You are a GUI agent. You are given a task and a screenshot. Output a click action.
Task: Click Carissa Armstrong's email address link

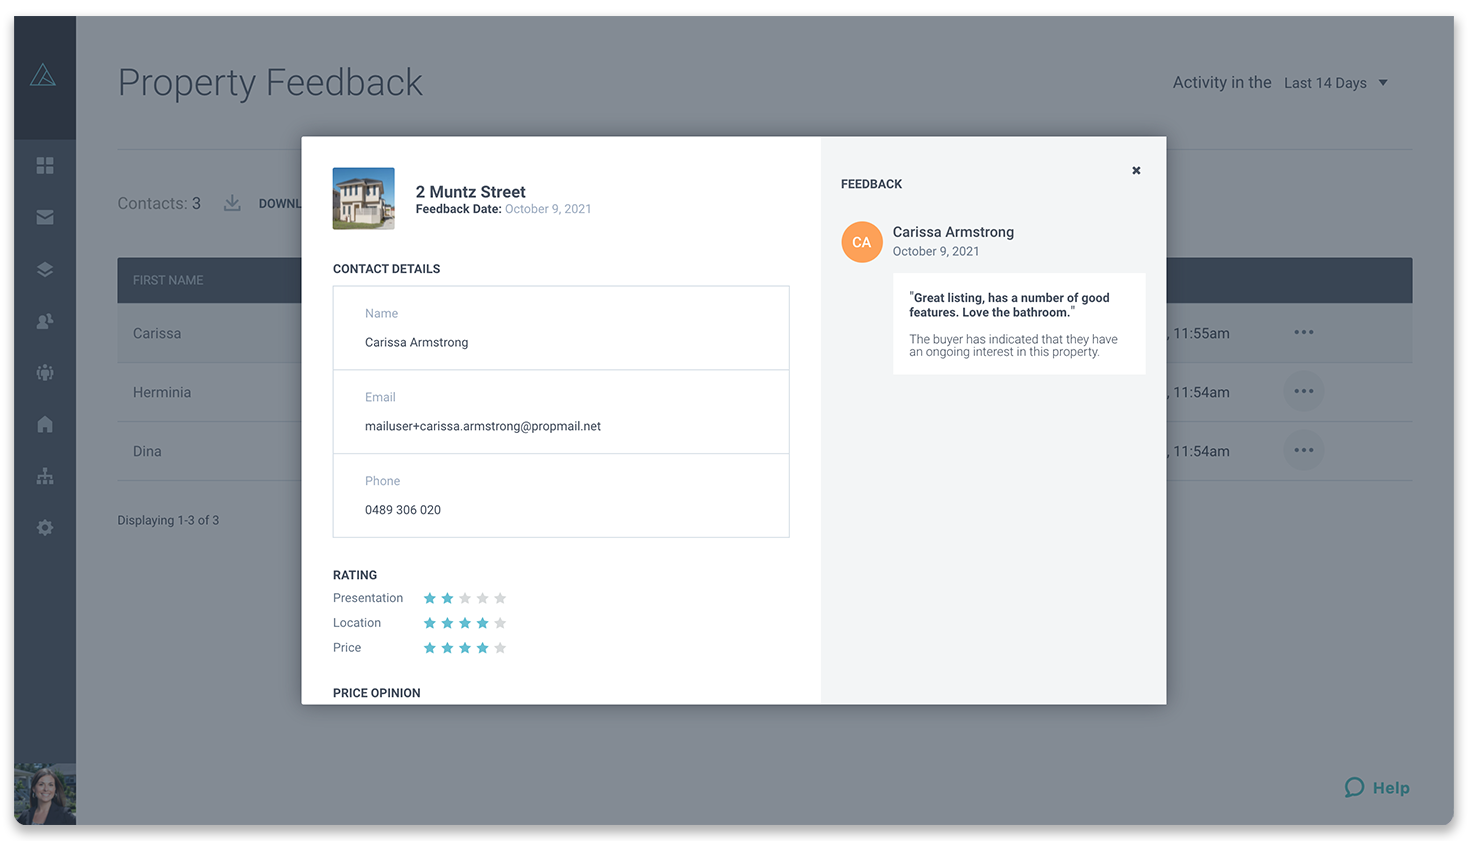point(482,425)
